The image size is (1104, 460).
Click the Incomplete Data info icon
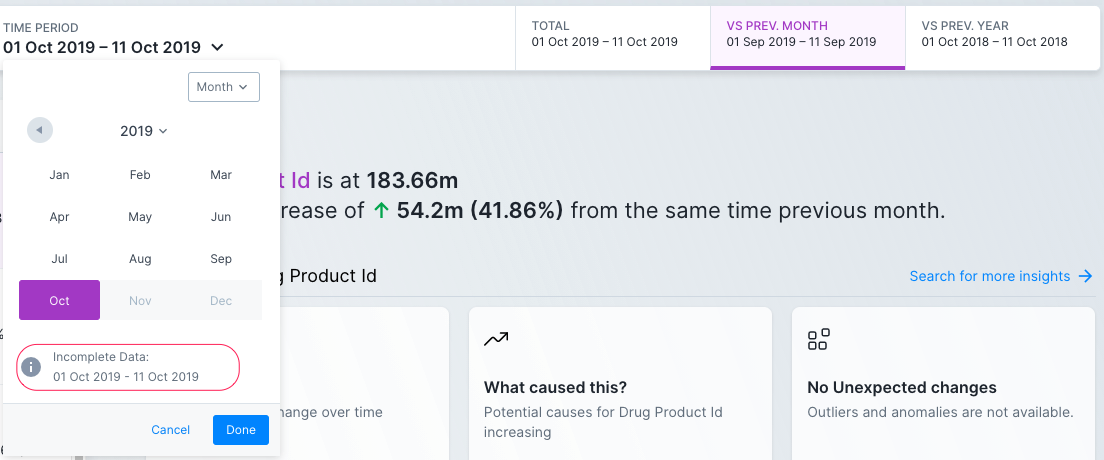tap(32, 367)
